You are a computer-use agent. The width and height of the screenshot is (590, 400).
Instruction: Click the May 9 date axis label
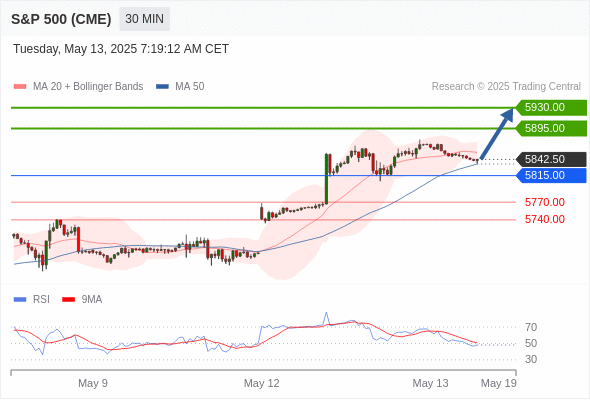(x=93, y=383)
